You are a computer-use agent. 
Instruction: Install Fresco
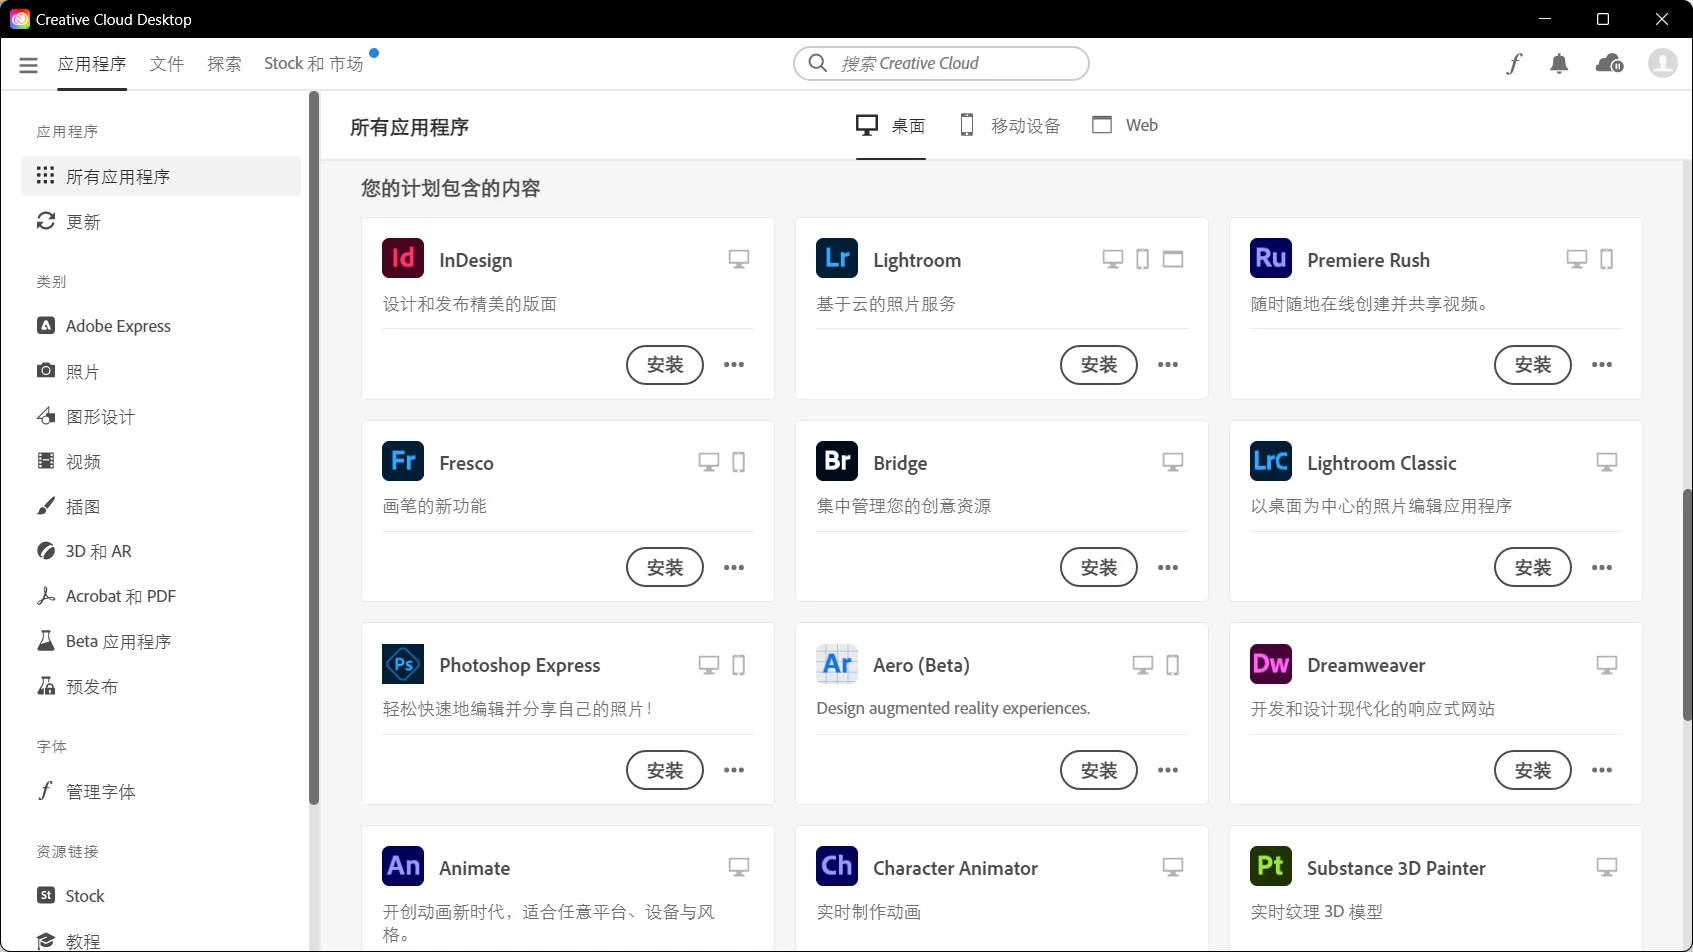[x=665, y=568]
